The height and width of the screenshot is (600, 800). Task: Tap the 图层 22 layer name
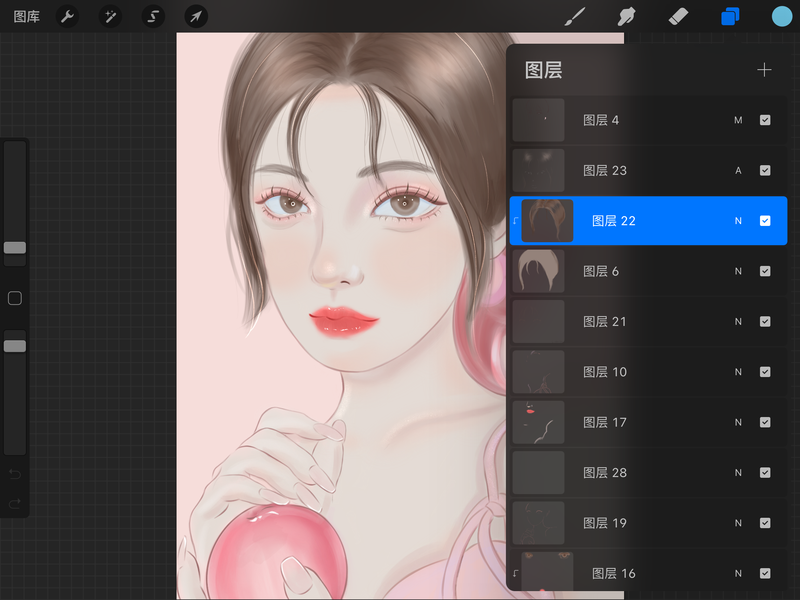click(x=614, y=221)
